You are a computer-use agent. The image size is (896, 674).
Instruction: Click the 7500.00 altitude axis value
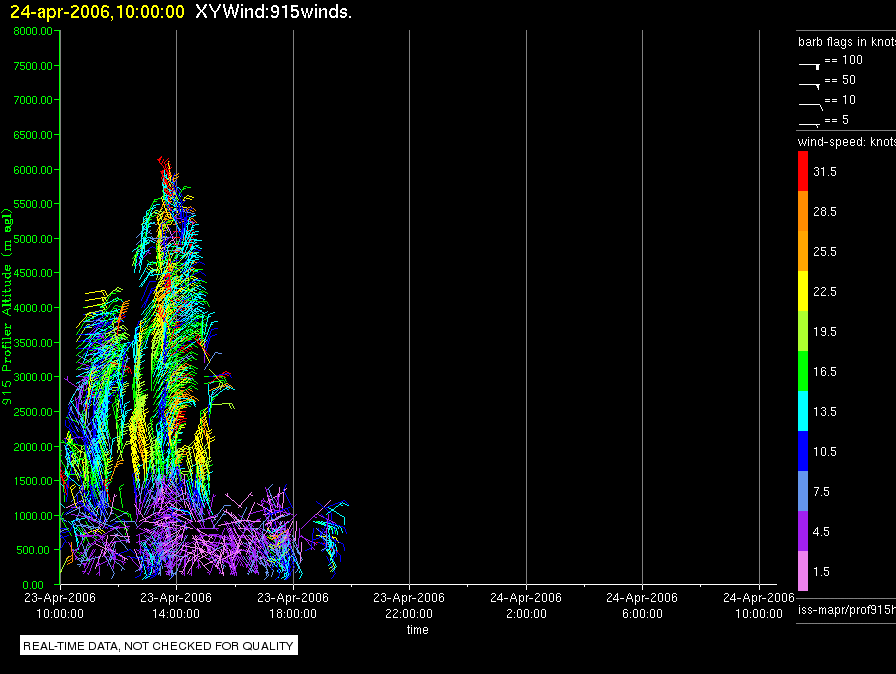(x=33, y=66)
